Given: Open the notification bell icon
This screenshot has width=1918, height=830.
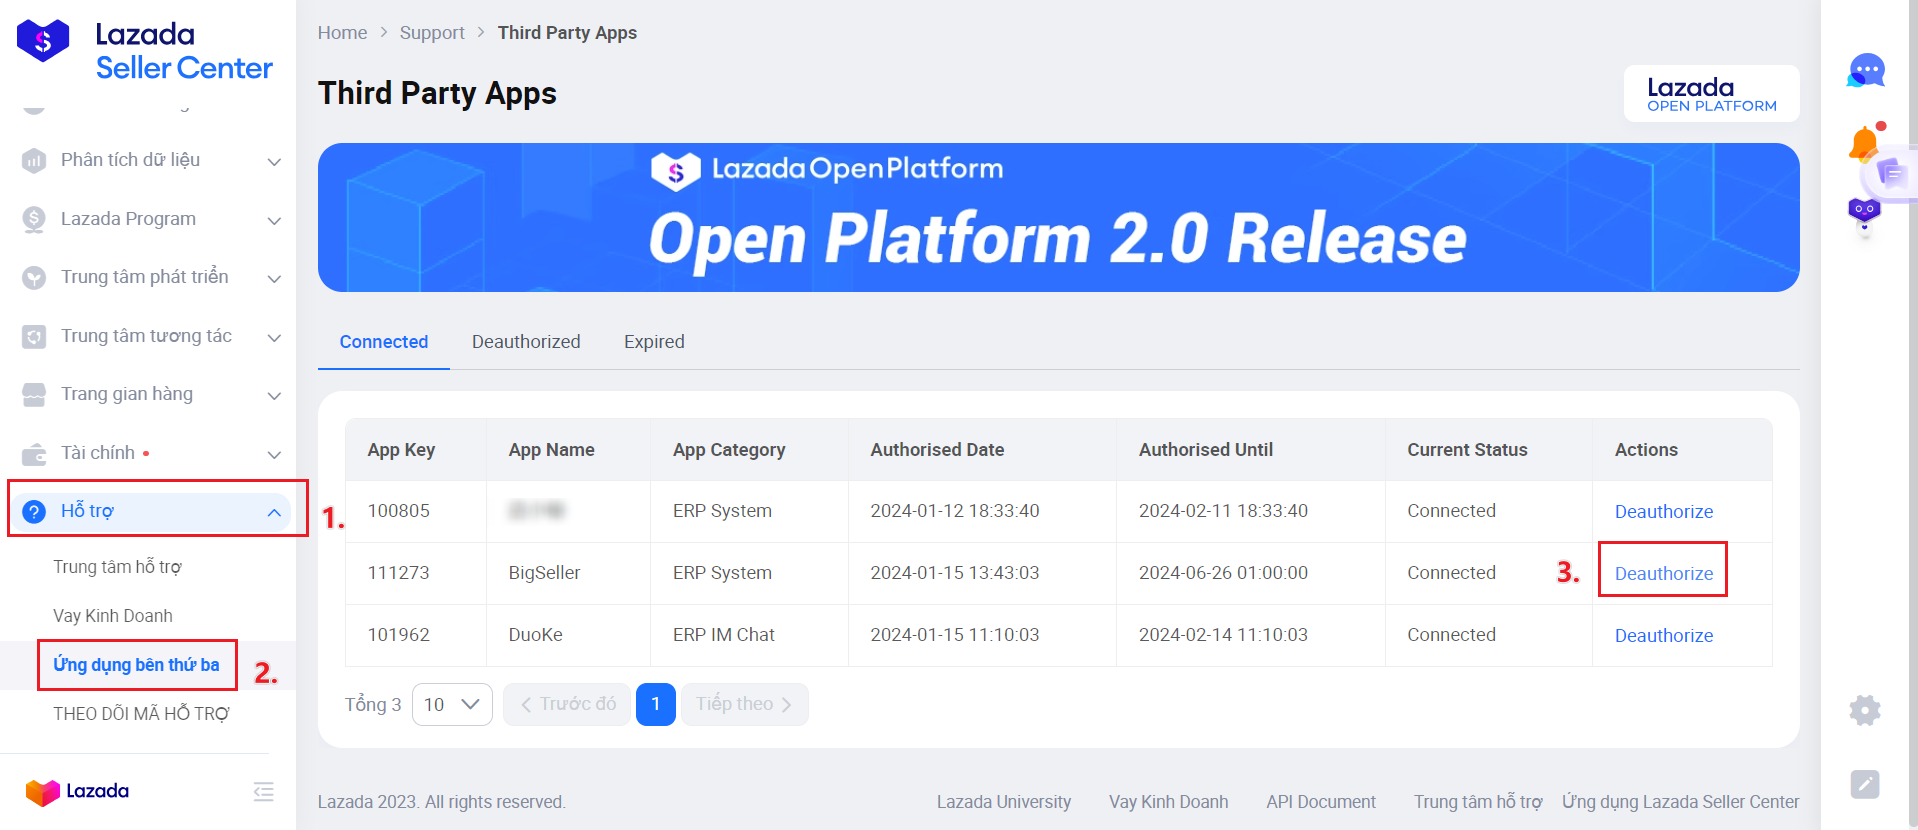Looking at the screenshot, I should click(x=1863, y=144).
